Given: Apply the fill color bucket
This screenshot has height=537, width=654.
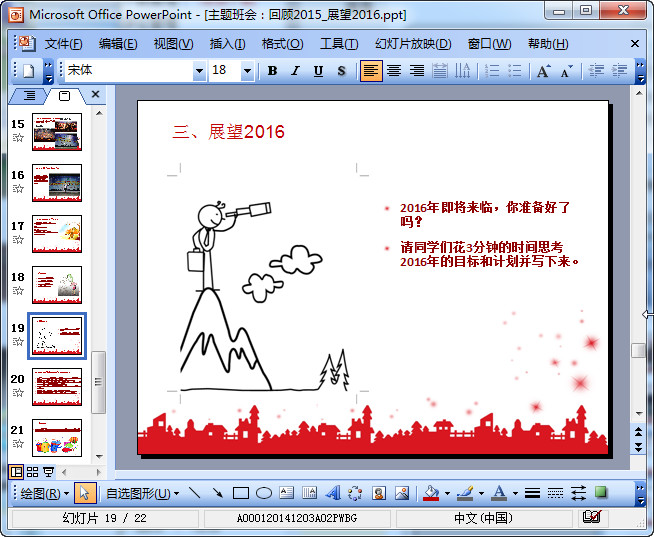Looking at the screenshot, I should pyautogui.click(x=431, y=493).
